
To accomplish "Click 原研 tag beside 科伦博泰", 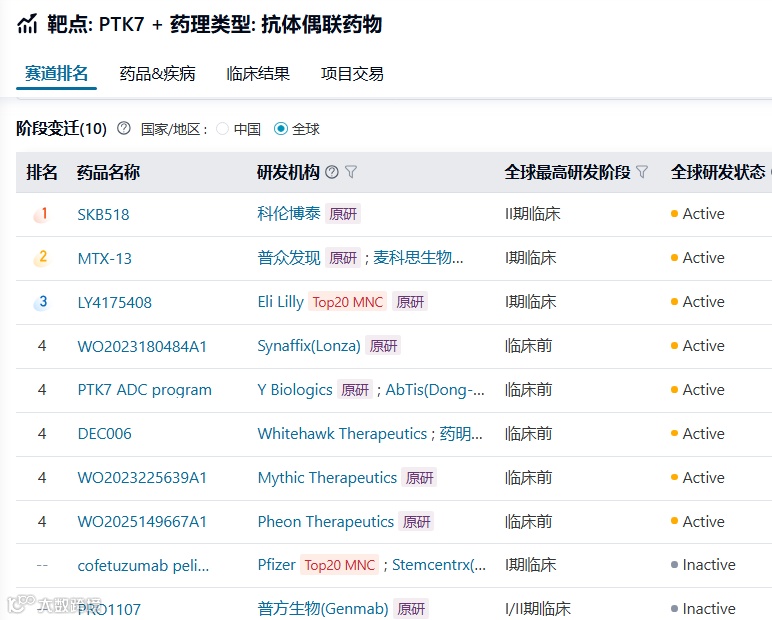I will coord(343,214).
